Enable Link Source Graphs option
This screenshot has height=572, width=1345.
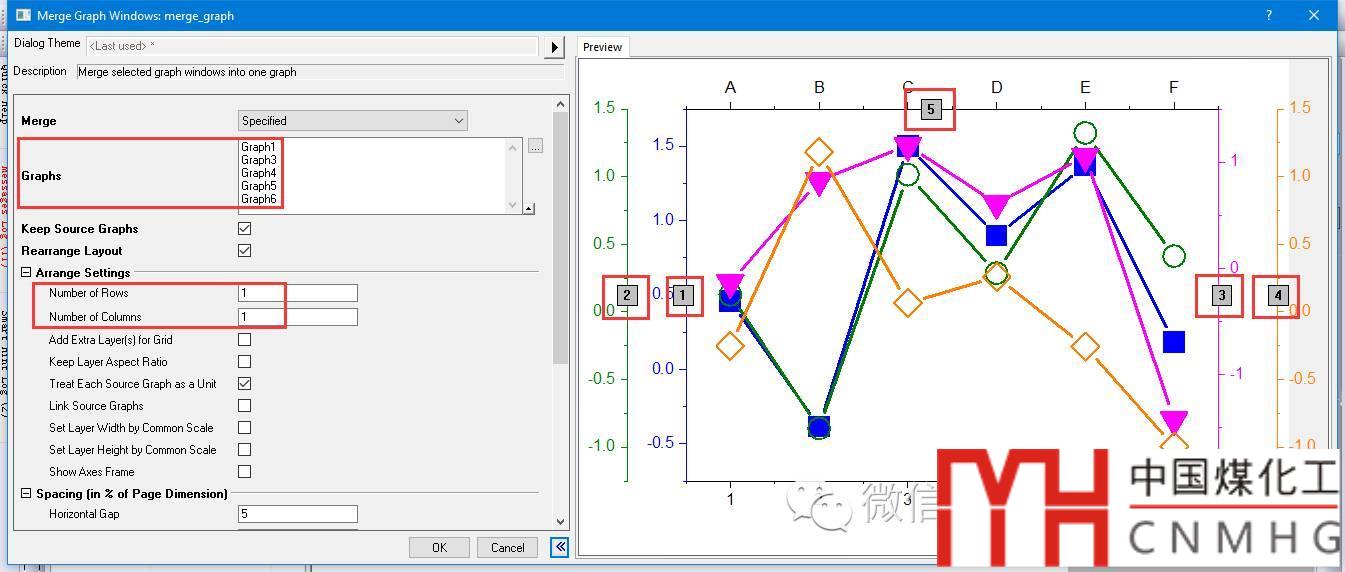245,406
